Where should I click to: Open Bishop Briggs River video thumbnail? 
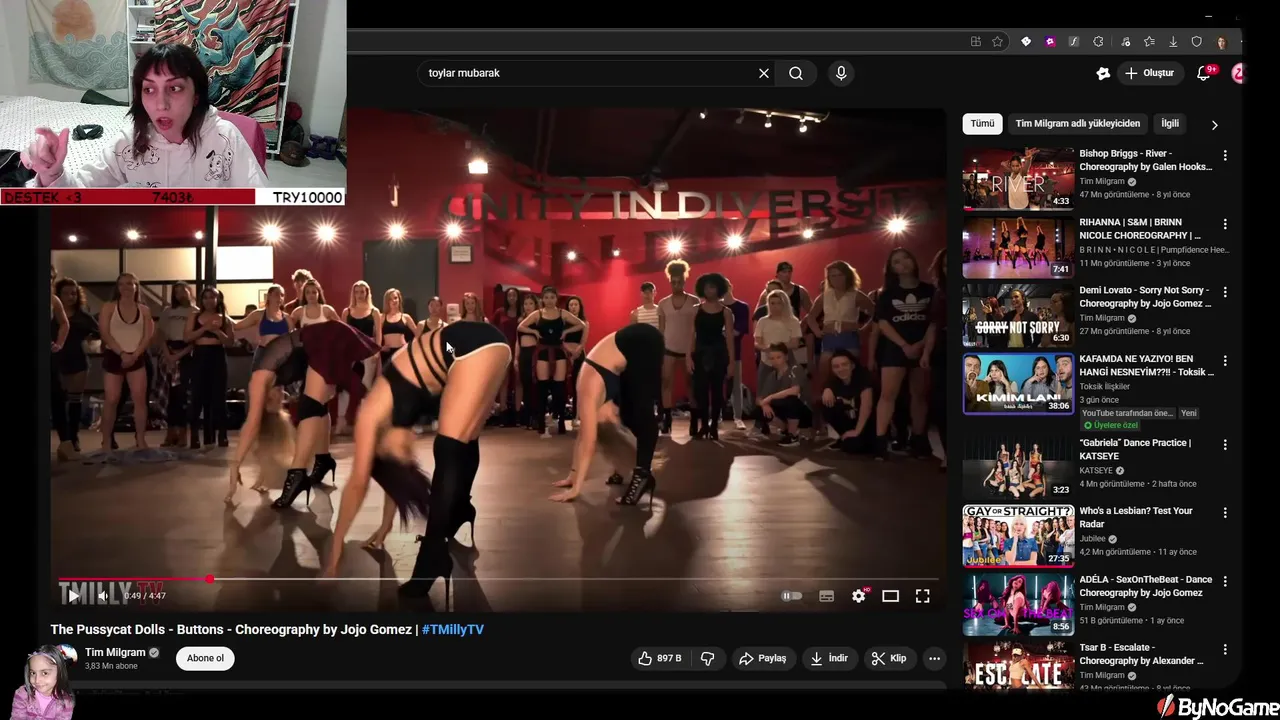pyautogui.click(x=1018, y=179)
